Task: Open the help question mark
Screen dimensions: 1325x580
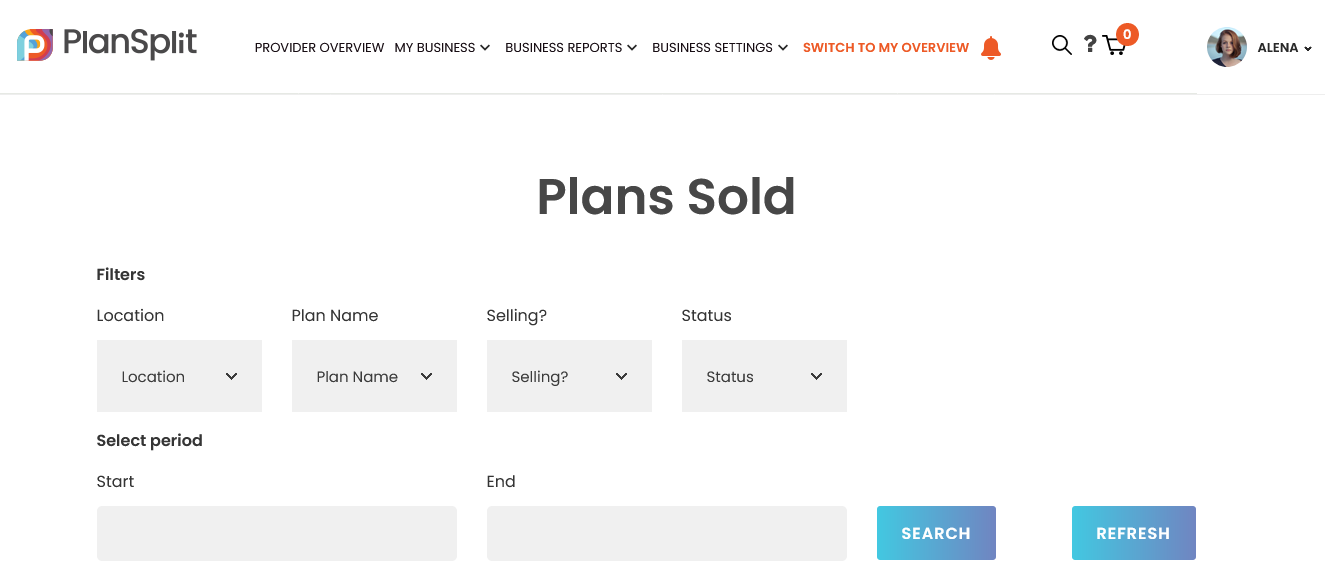Action: pos(1090,45)
